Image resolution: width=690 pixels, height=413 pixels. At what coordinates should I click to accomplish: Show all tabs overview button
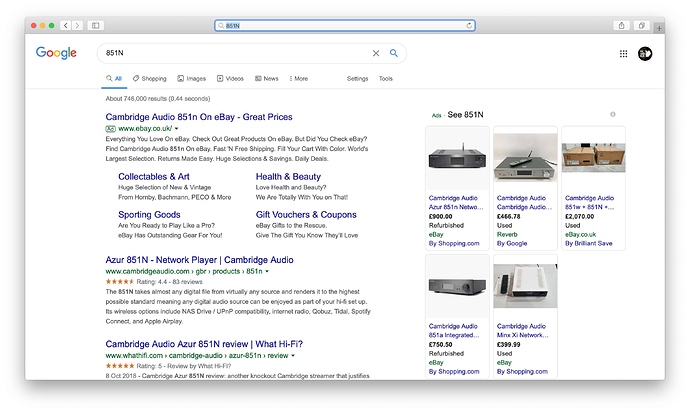click(x=642, y=26)
